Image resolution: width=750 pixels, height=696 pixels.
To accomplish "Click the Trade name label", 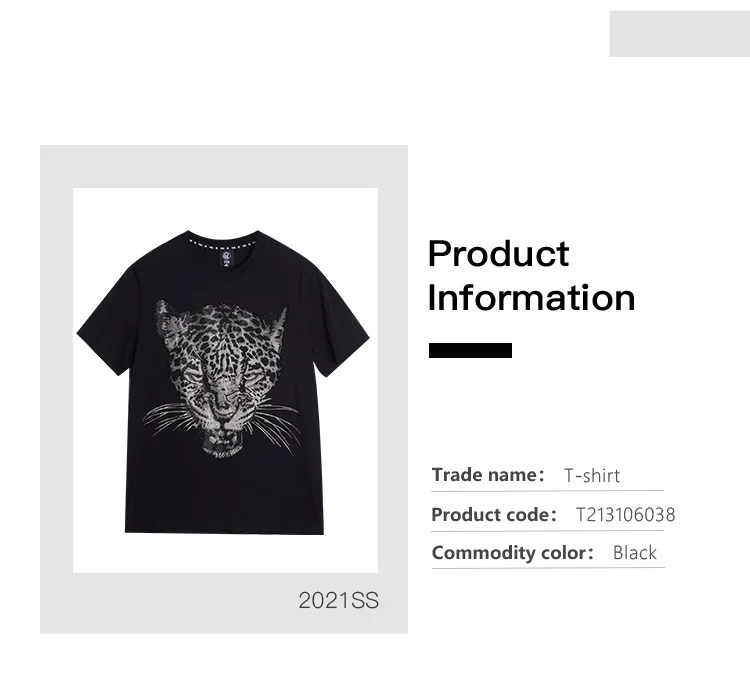I will point(488,475).
